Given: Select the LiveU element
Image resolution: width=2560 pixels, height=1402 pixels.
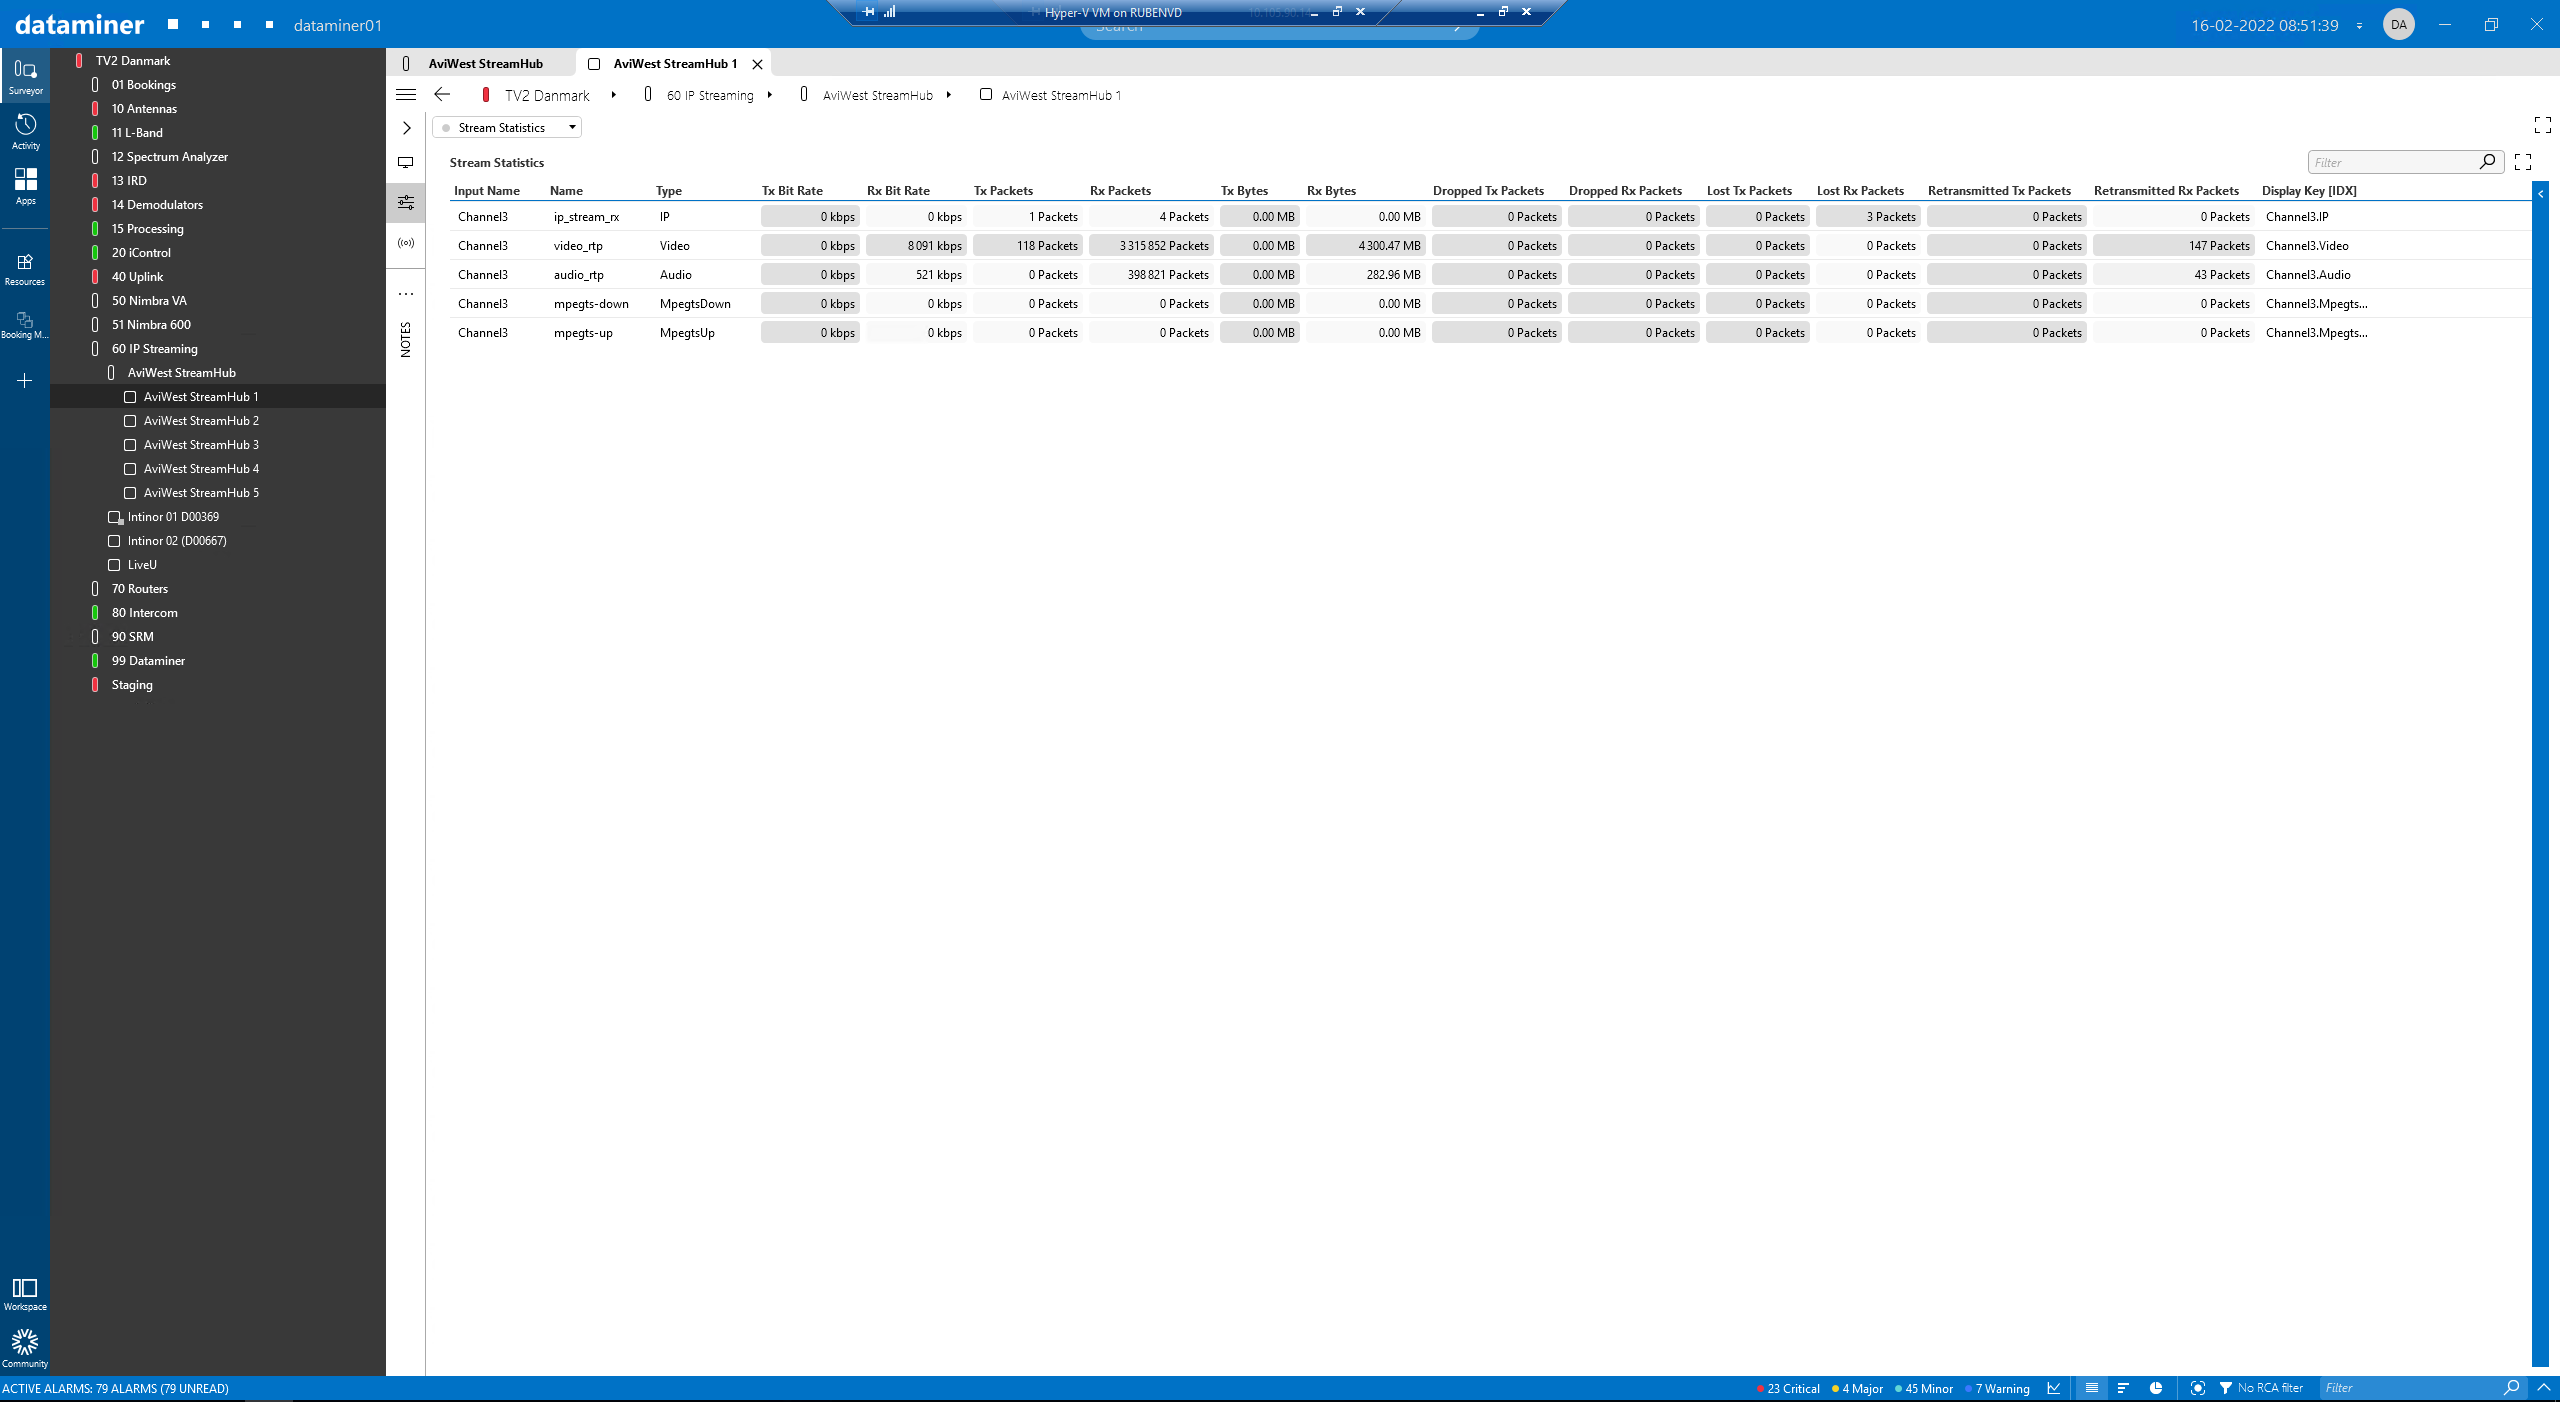Looking at the screenshot, I should pos(142,565).
